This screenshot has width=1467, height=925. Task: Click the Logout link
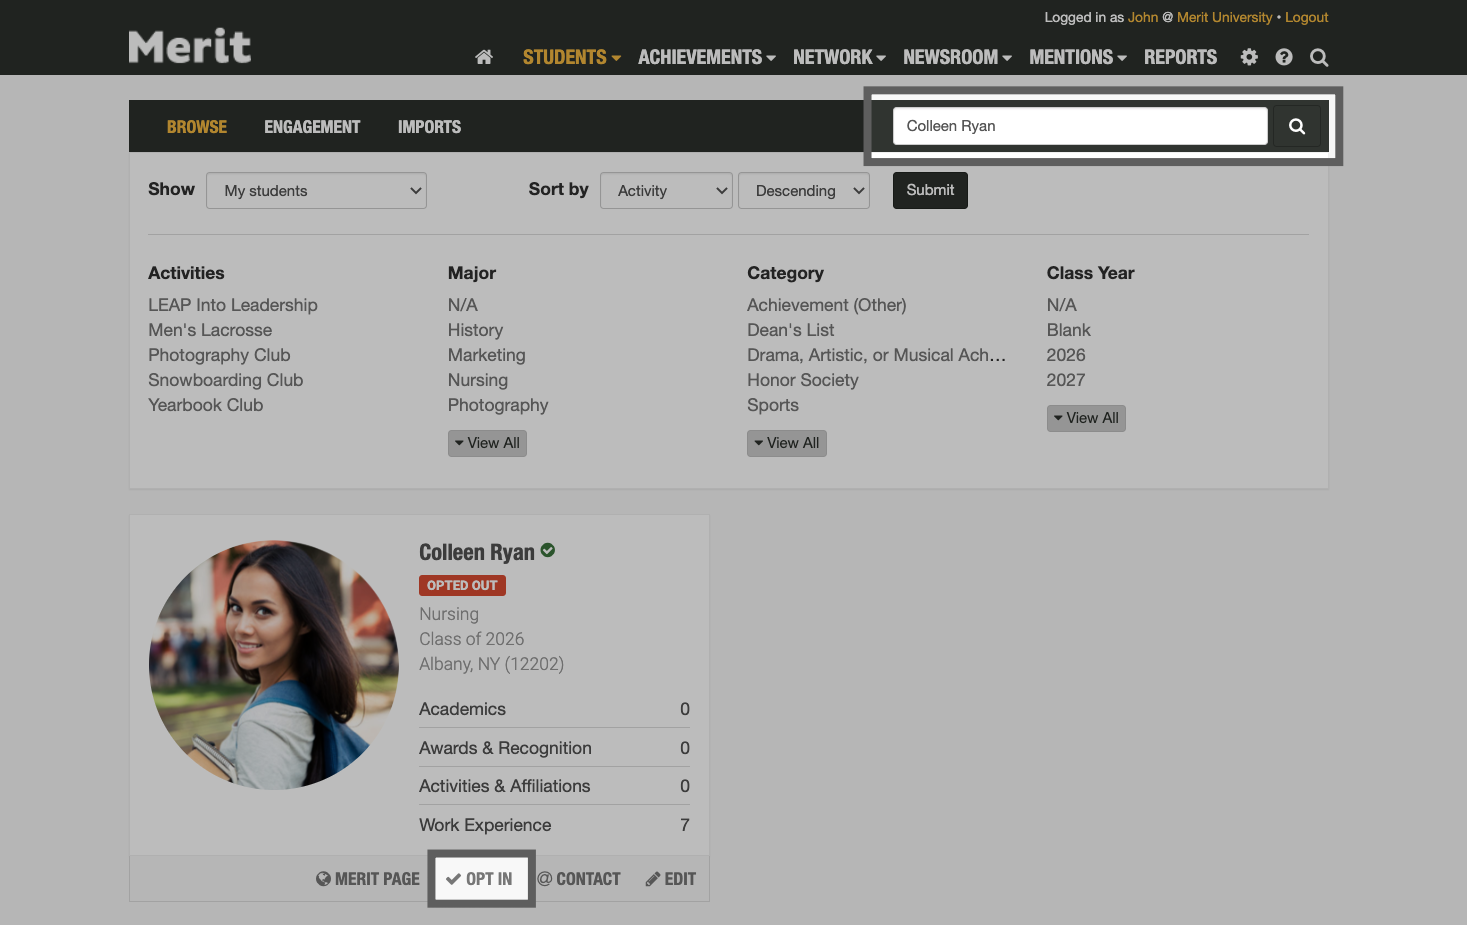point(1306,17)
